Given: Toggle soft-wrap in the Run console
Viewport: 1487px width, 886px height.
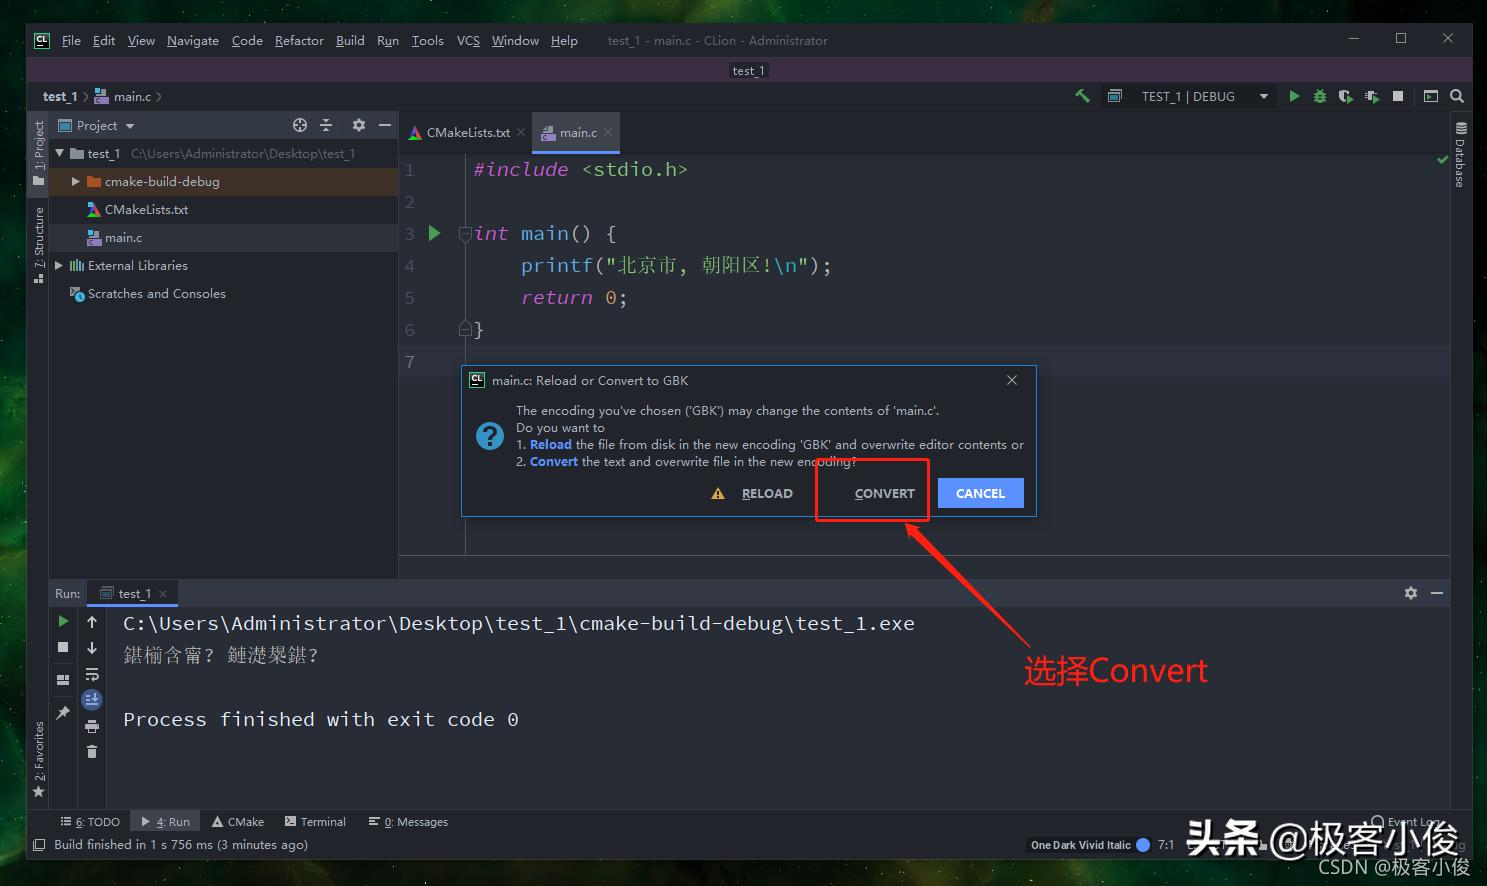Looking at the screenshot, I should coord(92,674).
